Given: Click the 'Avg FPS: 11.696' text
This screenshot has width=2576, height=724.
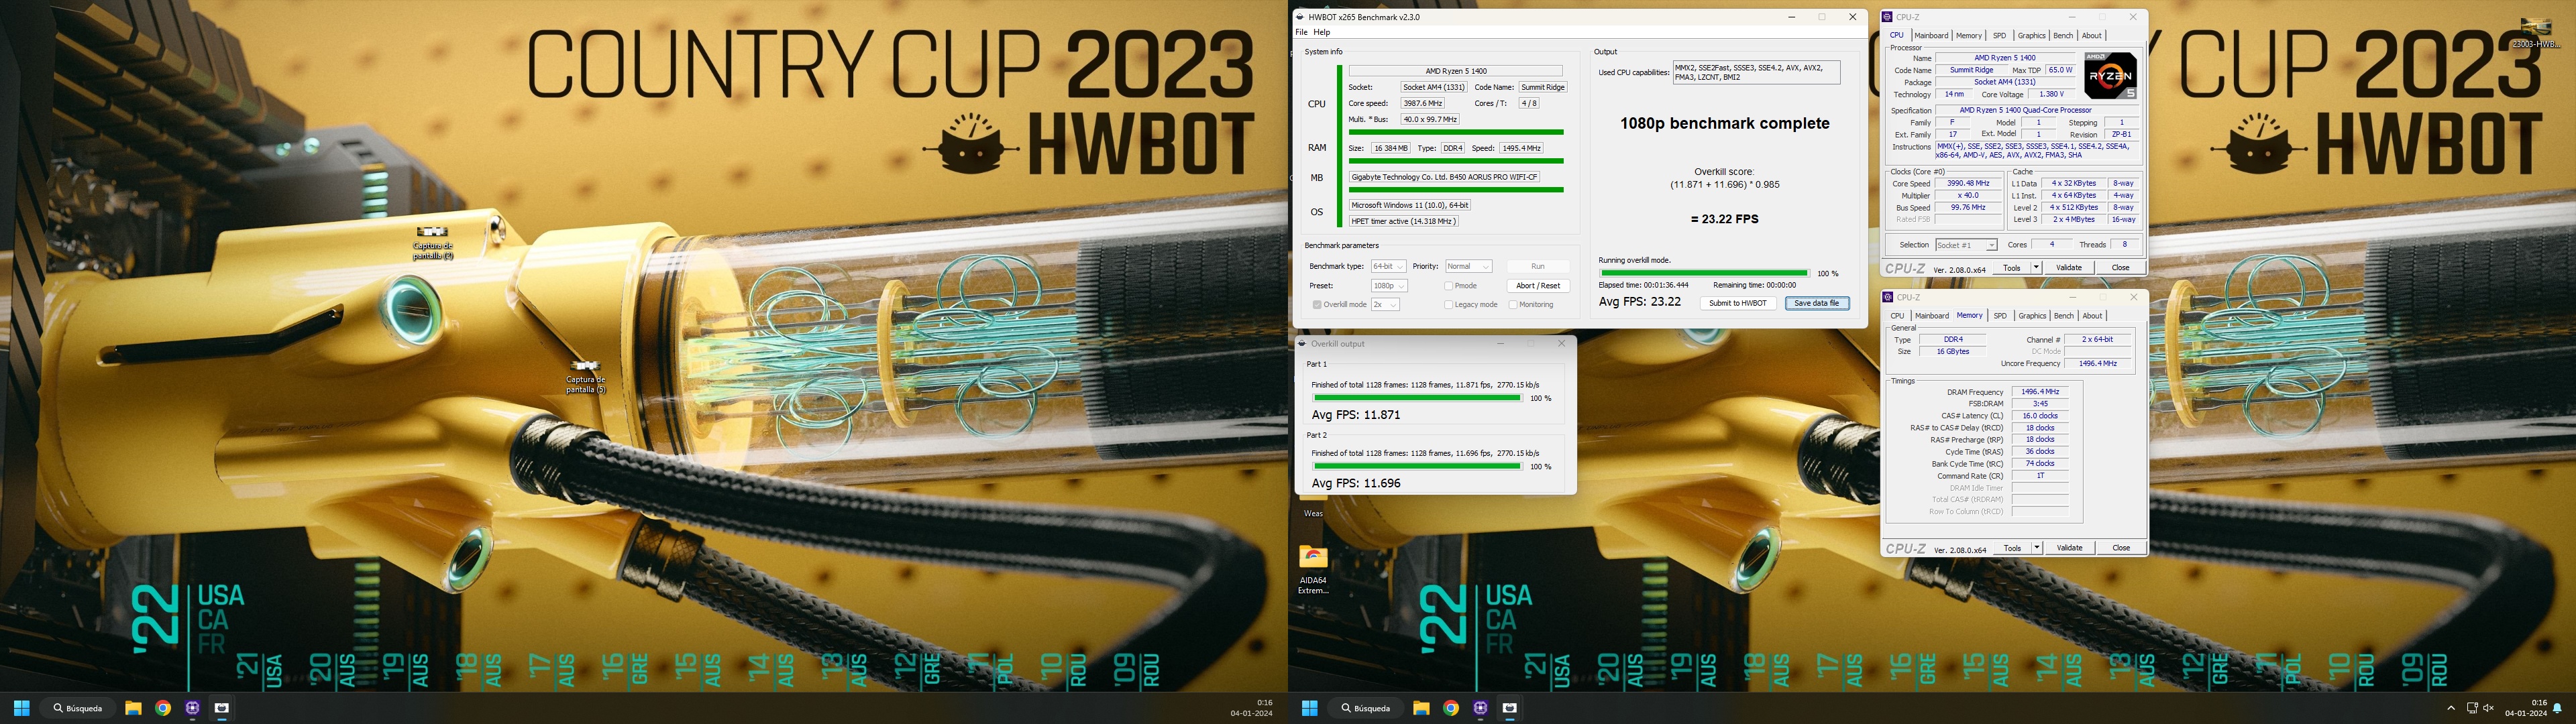Looking at the screenshot, I should pos(1356,483).
